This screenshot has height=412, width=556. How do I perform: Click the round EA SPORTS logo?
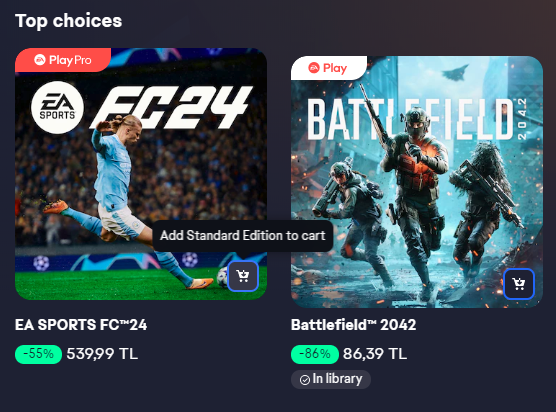[57, 107]
